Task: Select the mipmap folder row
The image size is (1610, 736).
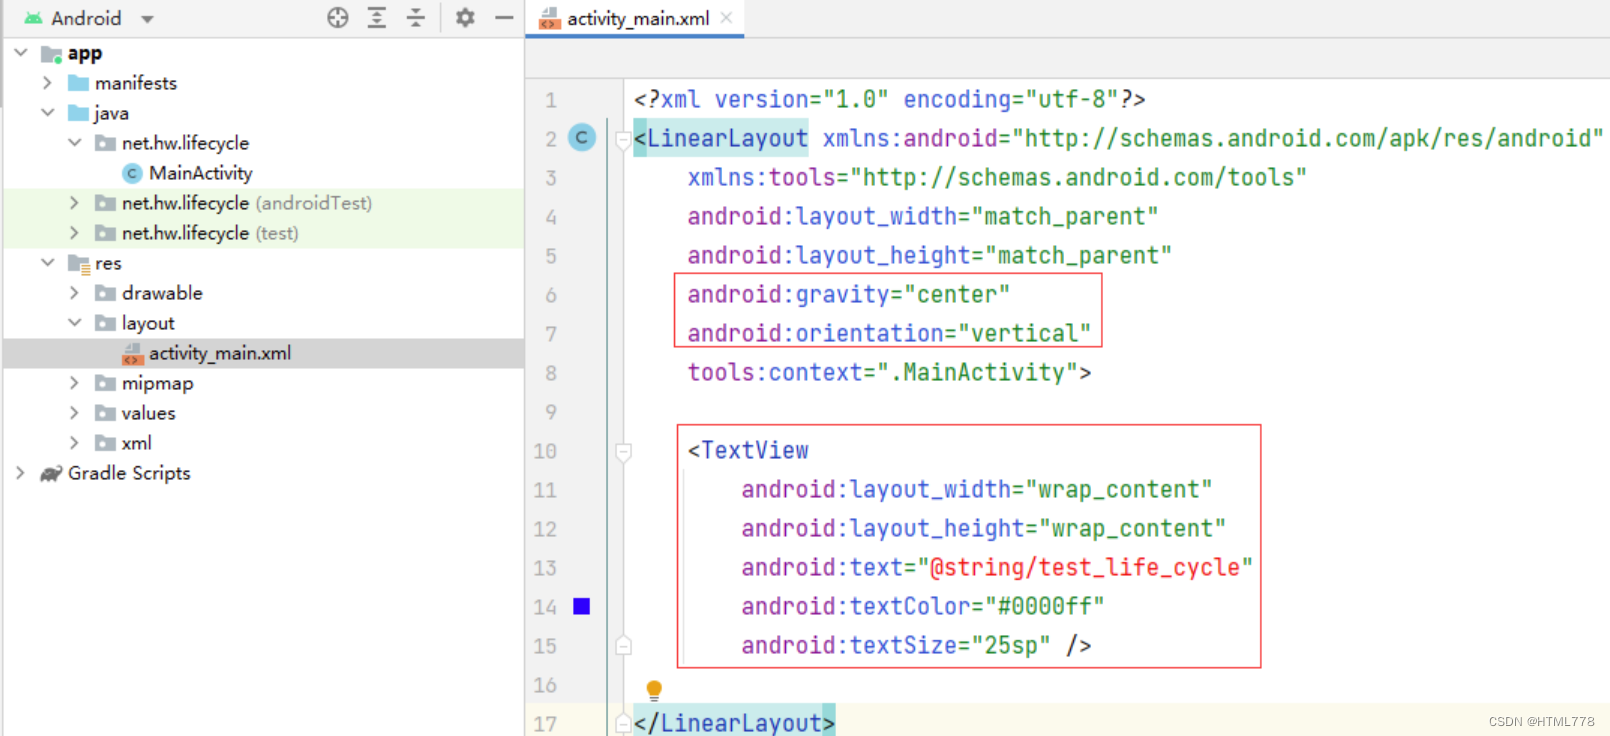Action: tap(263, 383)
